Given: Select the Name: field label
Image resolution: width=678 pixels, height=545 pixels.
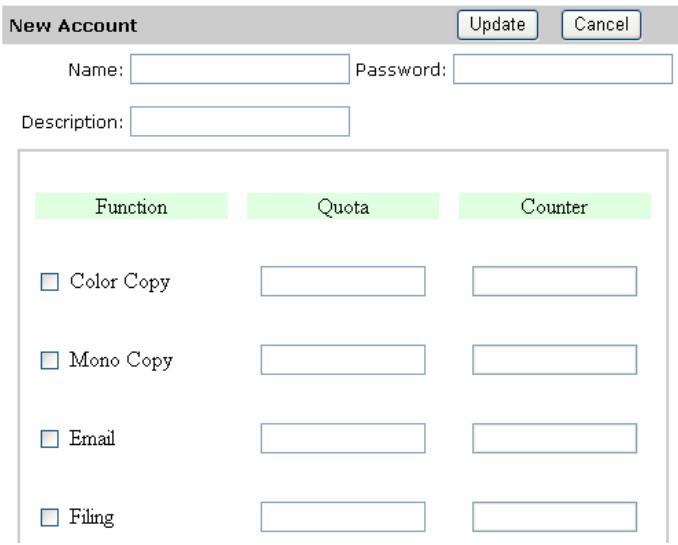Looking at the screenshot, I should [x=96, y=70].
